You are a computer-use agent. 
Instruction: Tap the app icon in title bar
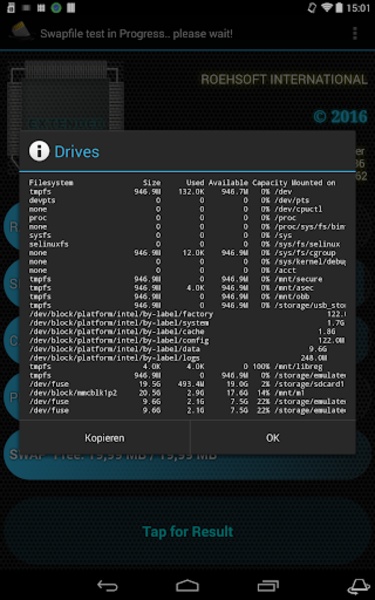click(x=21, y=31)
